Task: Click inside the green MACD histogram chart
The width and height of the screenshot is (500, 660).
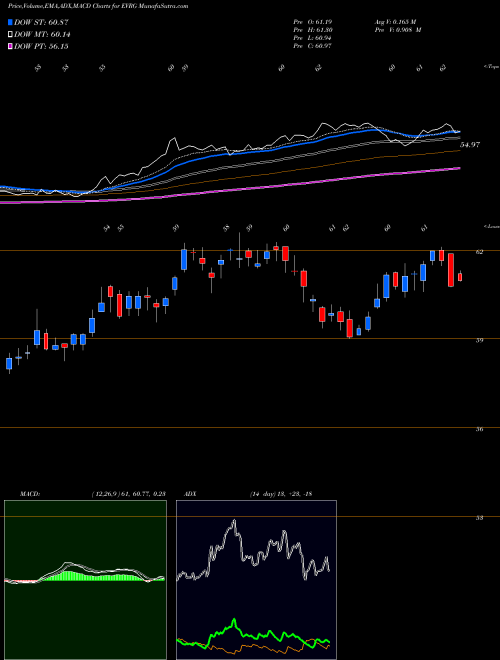Action: pyautogui.click(x=85, y=580)
